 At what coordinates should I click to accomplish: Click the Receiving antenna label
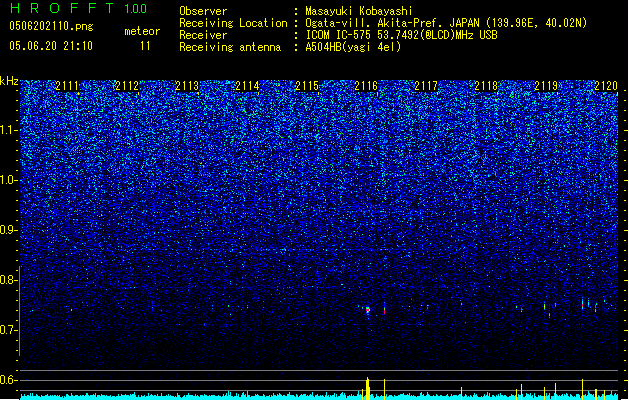(x=230, y=47)
